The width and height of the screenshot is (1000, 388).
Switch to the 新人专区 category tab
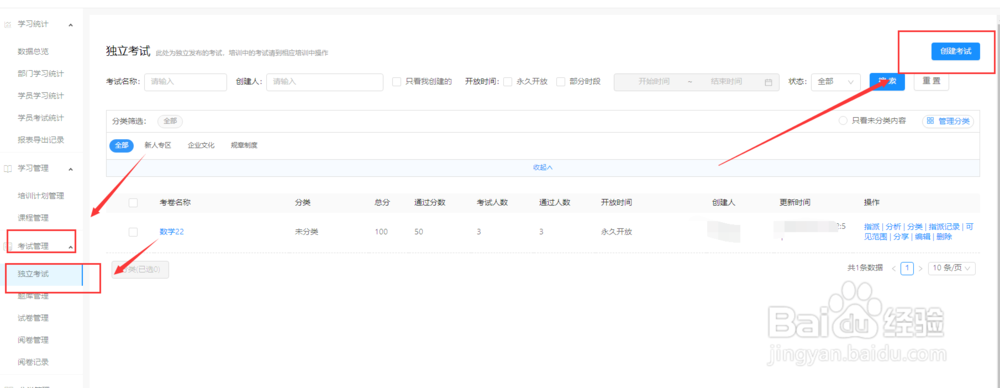(158, 146)
